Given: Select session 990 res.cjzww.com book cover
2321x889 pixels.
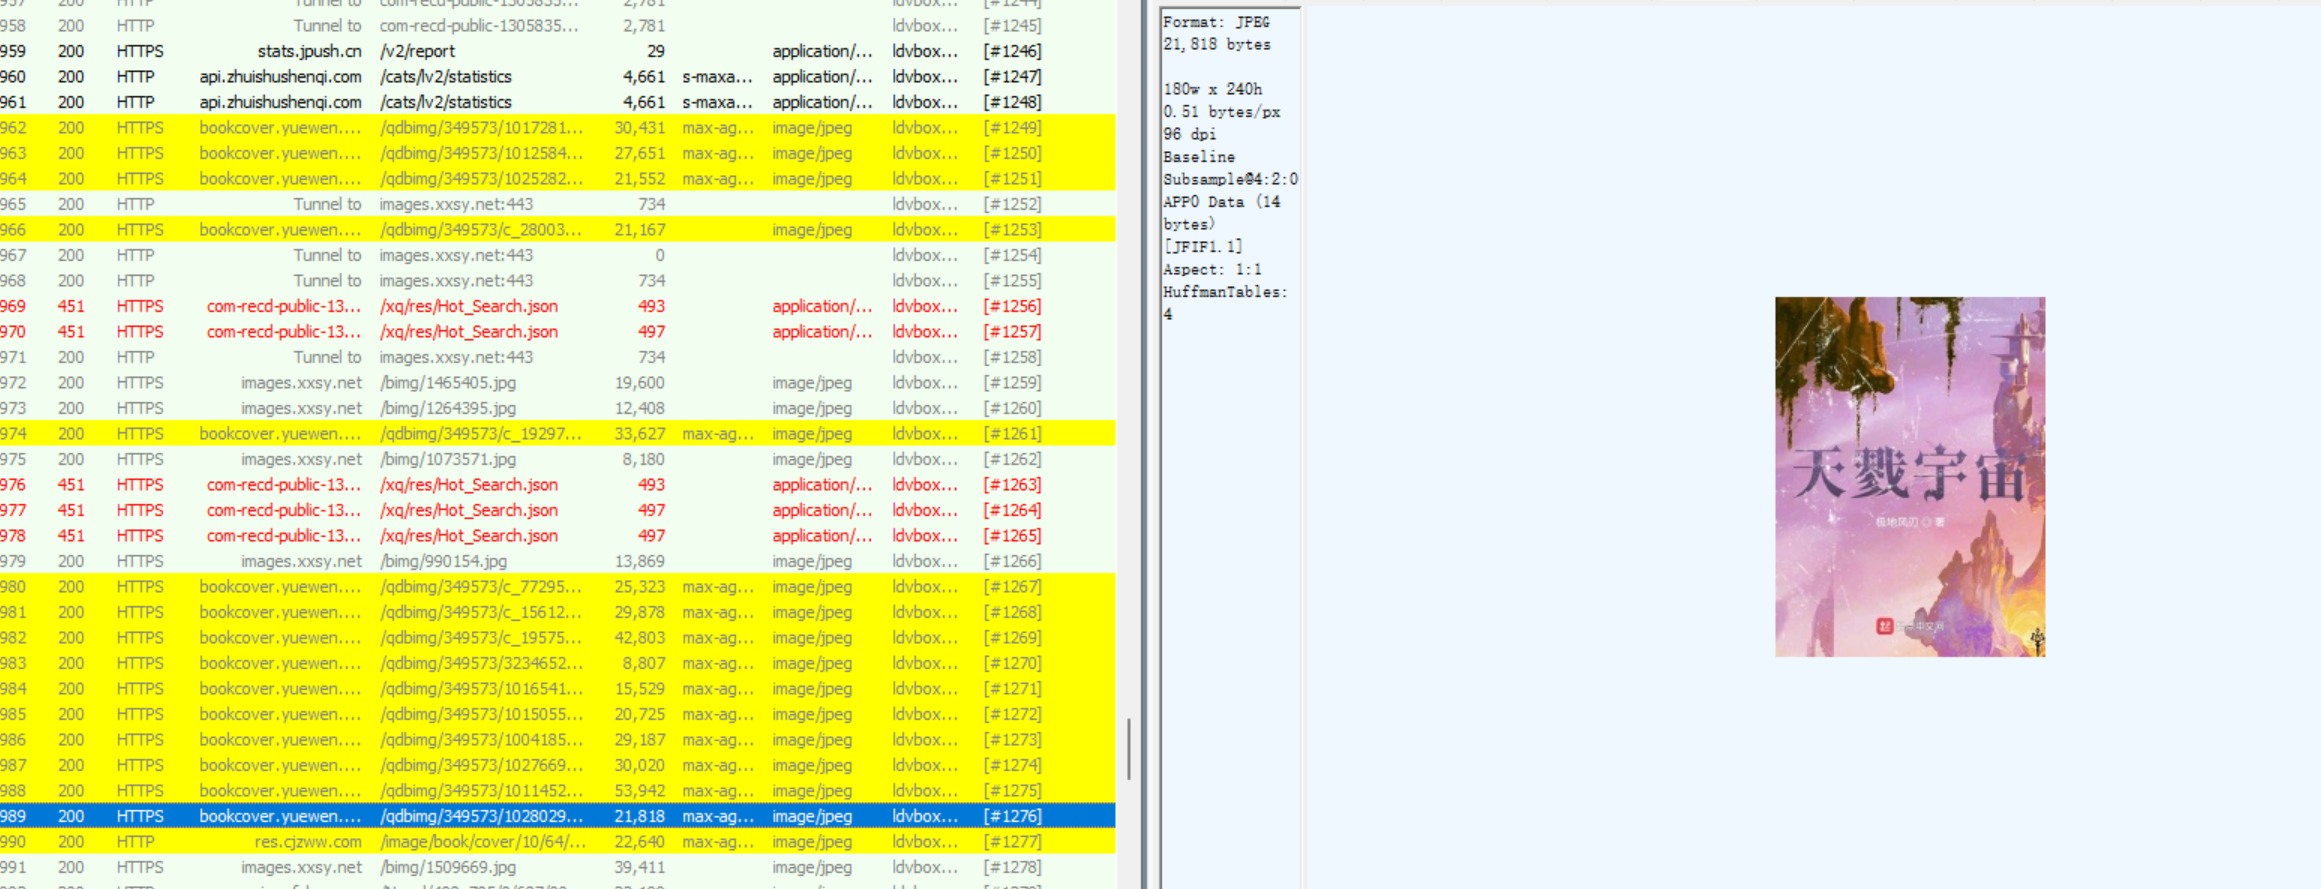Looking at the screenshot, I should [x=558, y=842].
